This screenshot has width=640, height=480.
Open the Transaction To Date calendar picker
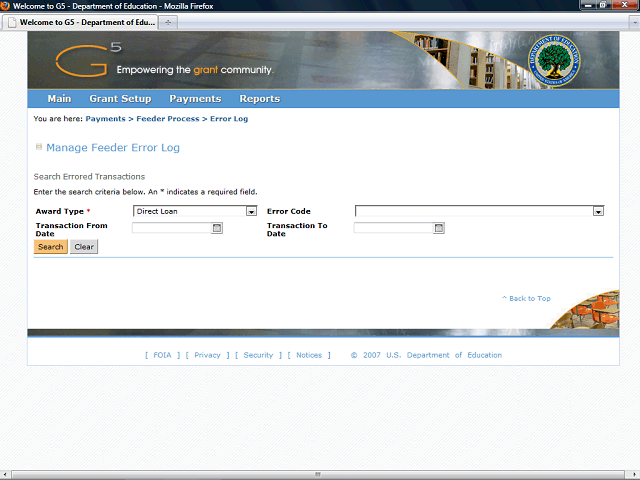[x=439, y=228]
